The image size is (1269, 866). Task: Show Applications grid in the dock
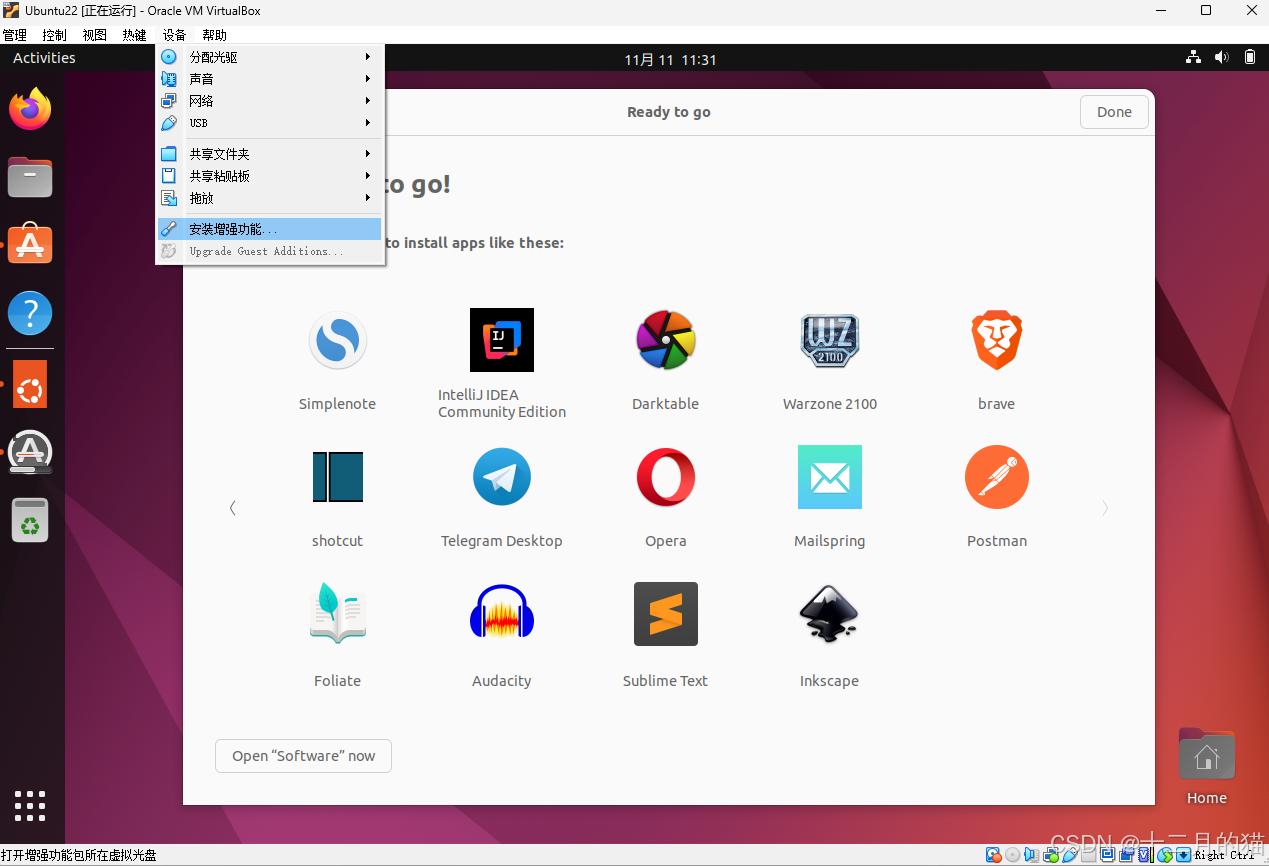[x=30, y=805]
